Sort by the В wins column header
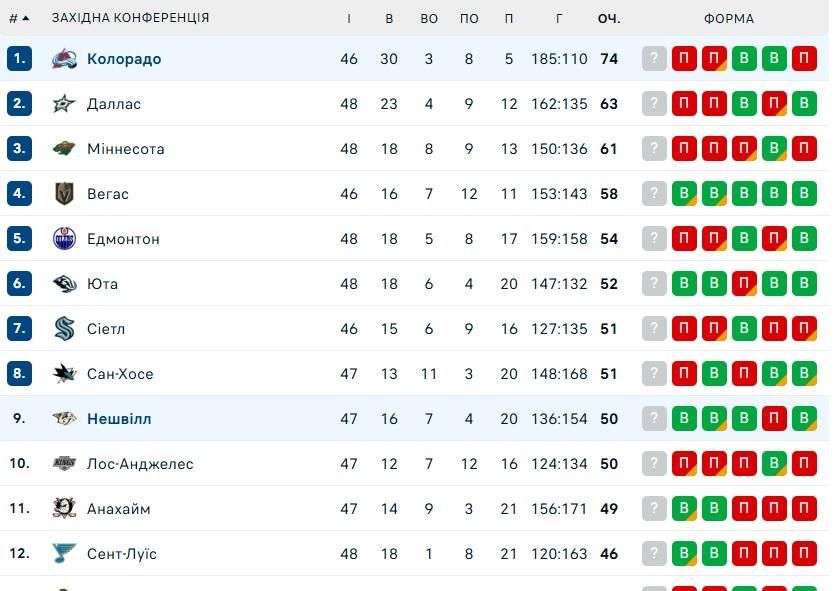The image size is (837, 591). tap(389, 18)
